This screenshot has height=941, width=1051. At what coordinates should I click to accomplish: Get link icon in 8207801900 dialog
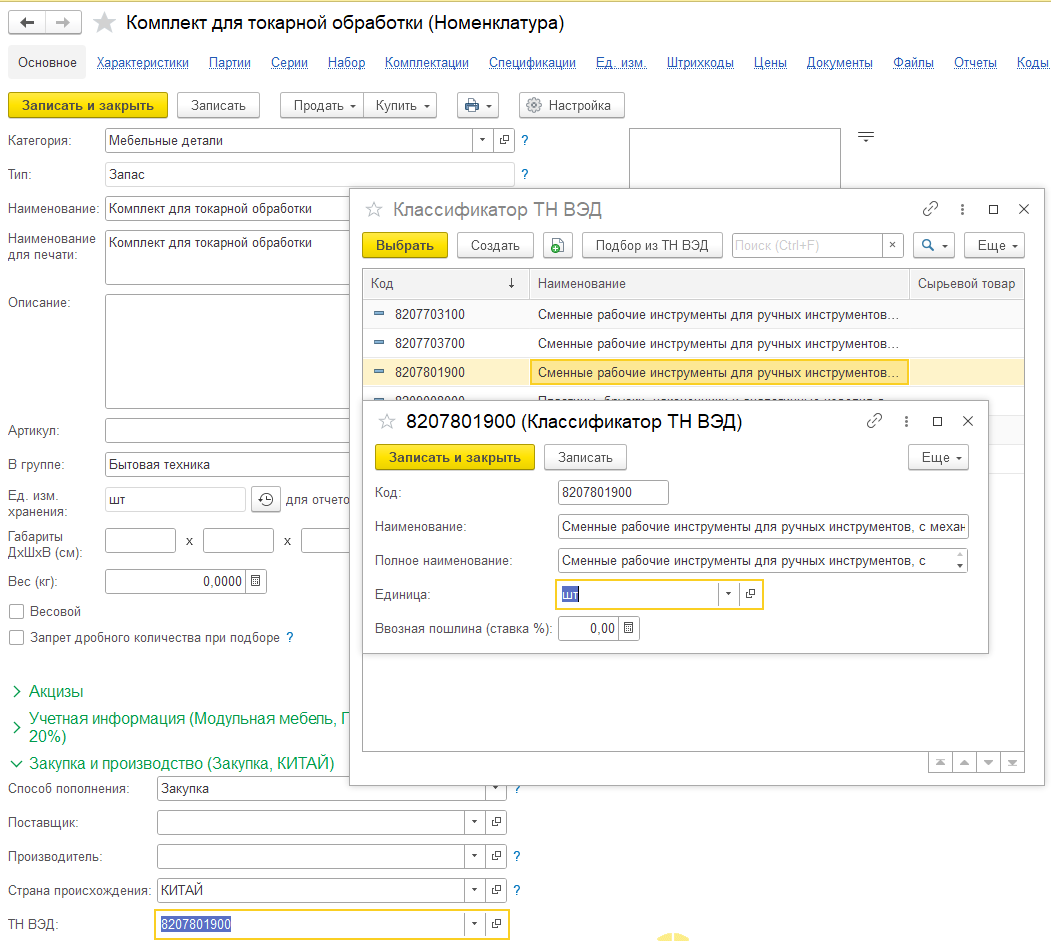pos(875,422)
